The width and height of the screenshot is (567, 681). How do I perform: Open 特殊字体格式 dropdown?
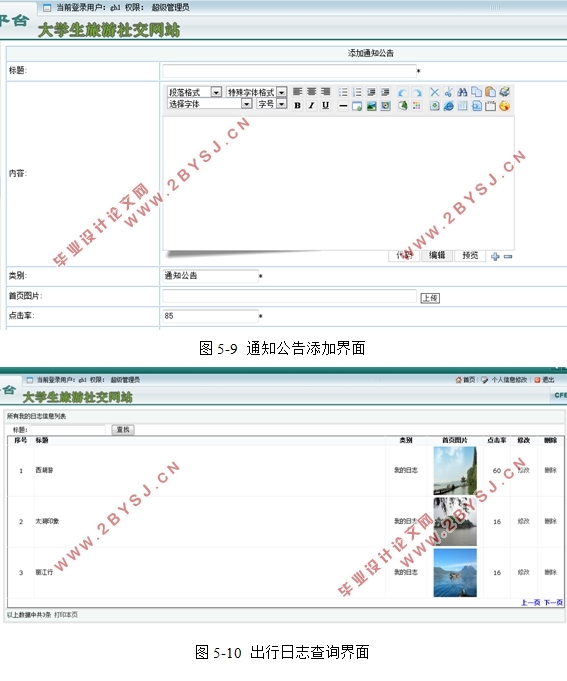257,92
